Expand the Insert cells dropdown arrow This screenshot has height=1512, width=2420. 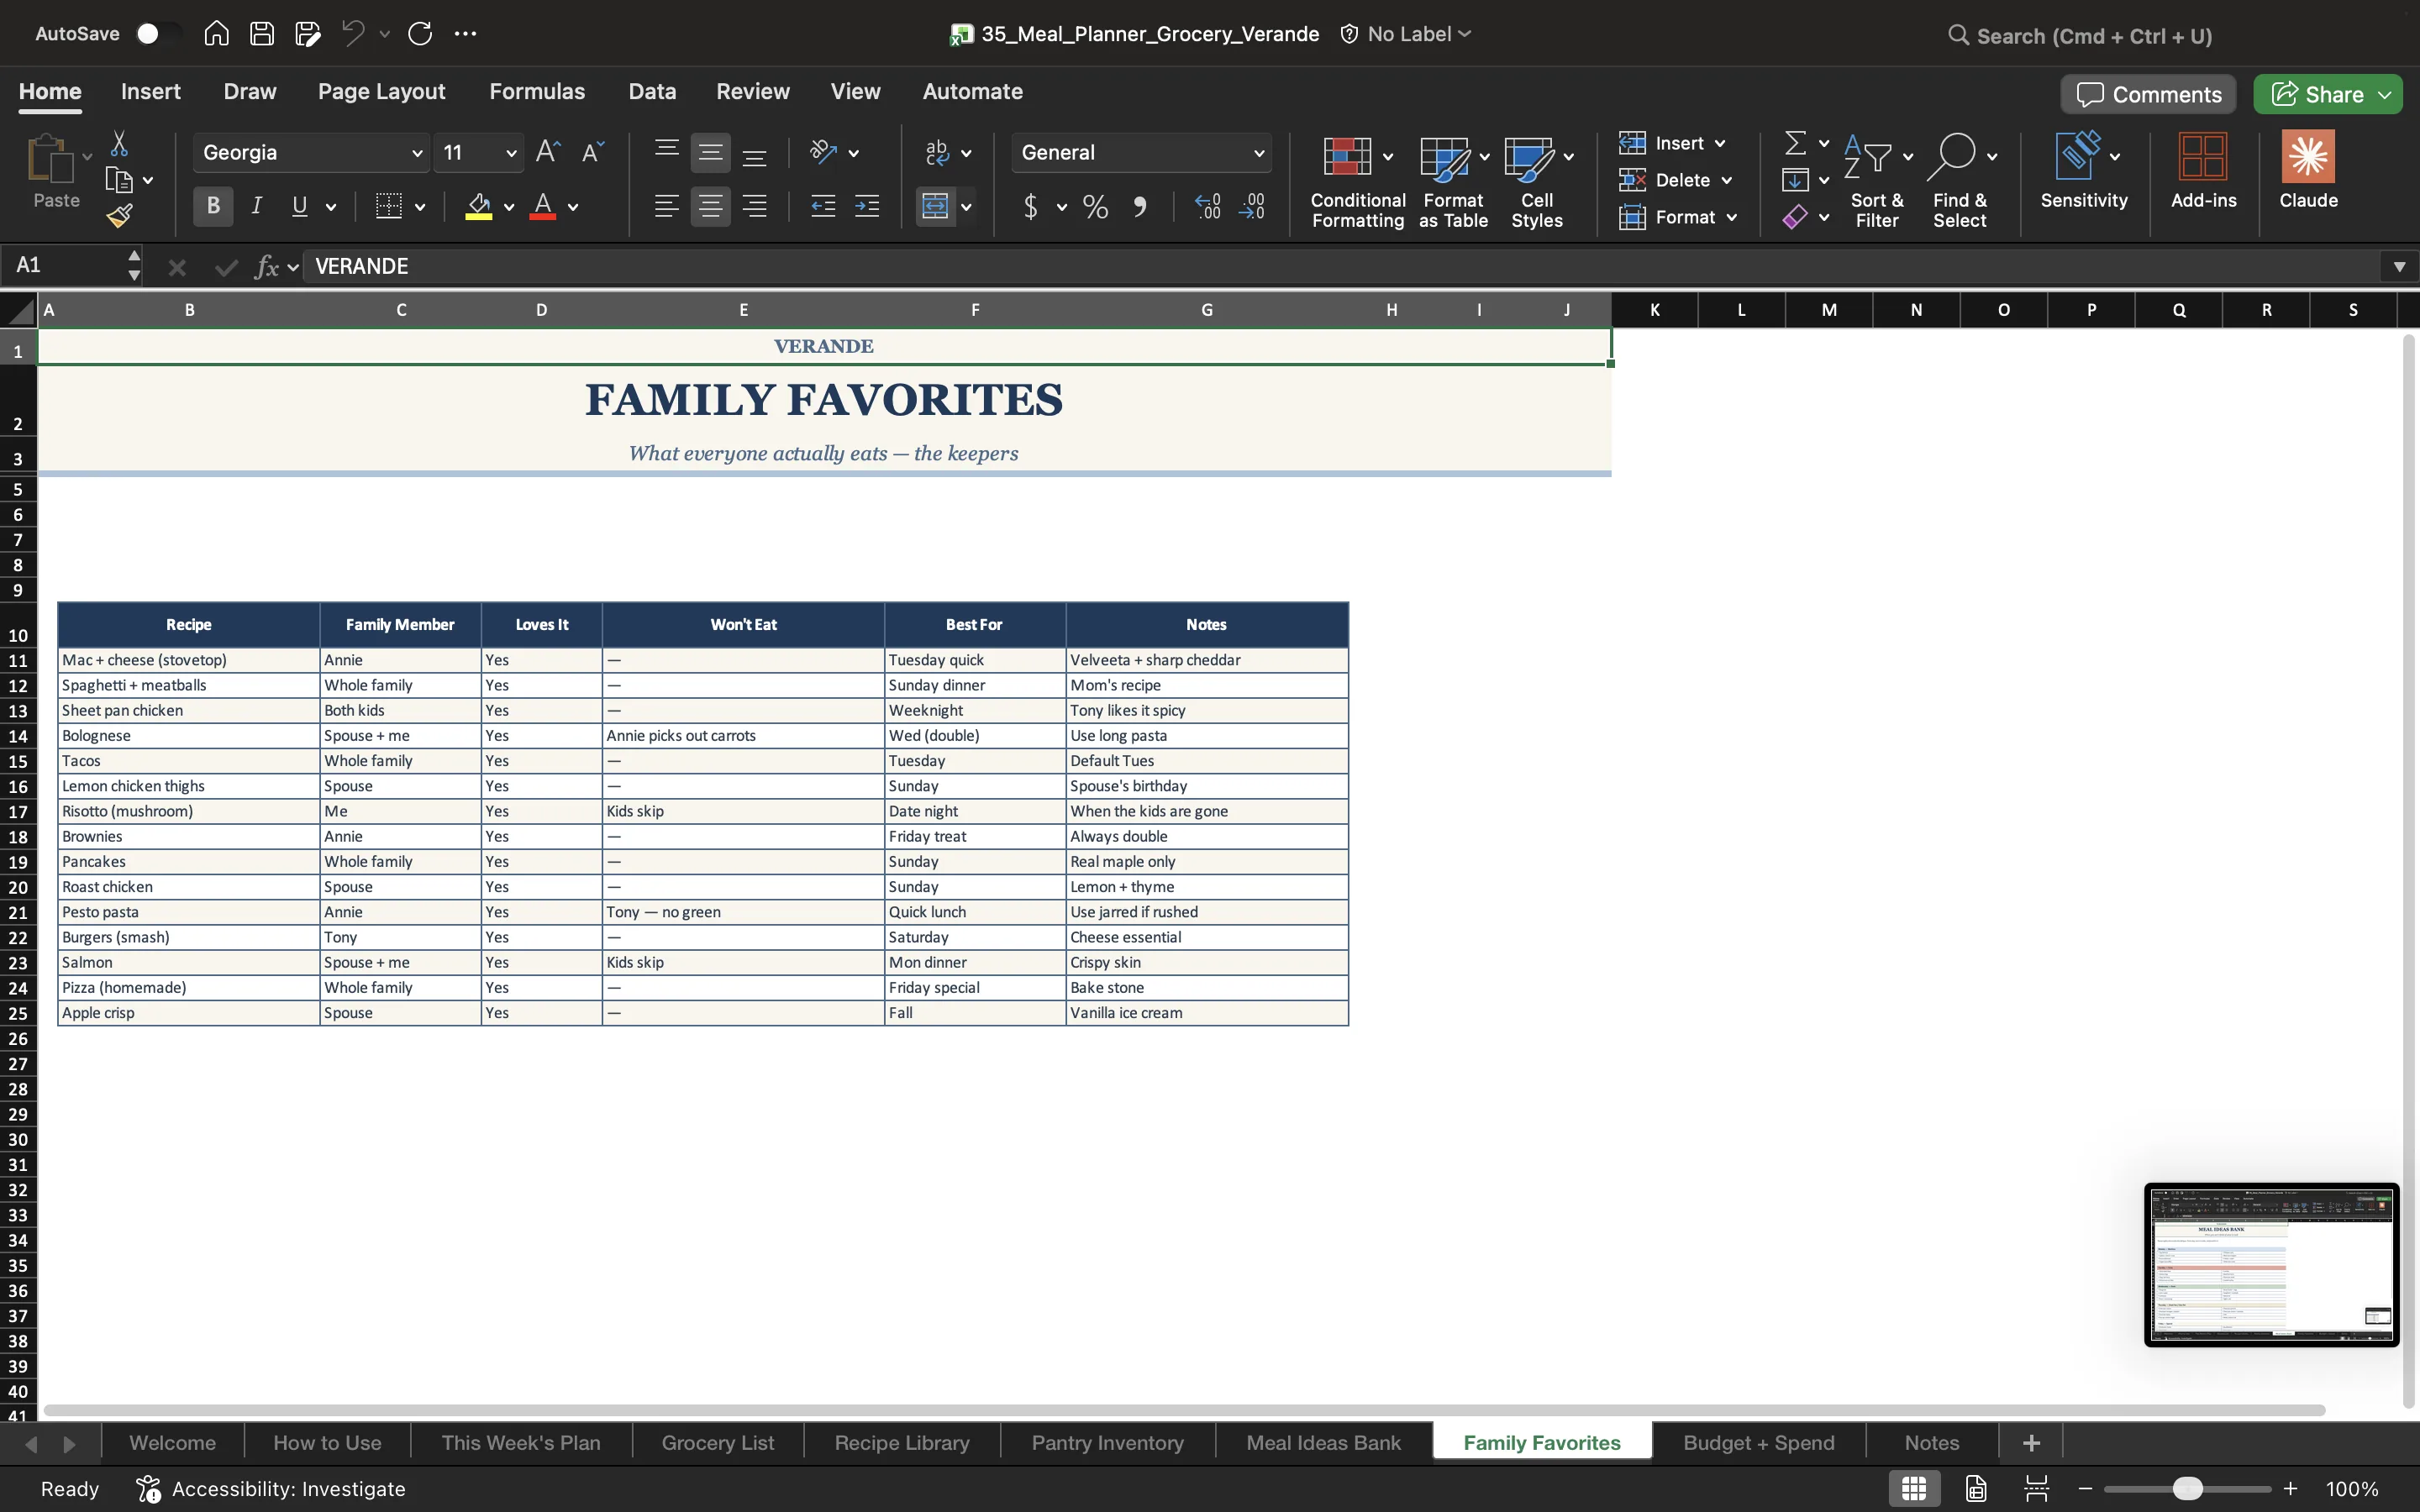tap(1720, 144)
